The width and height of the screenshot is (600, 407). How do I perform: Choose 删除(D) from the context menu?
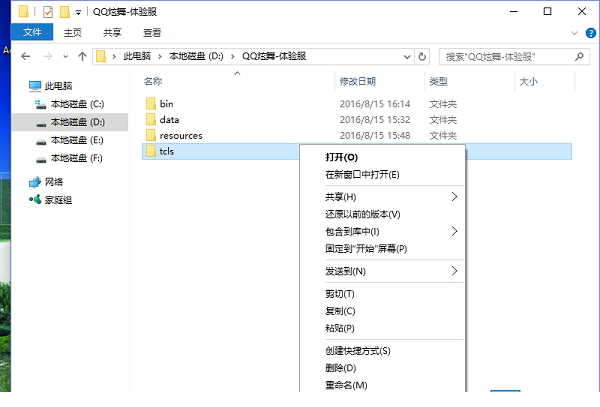(383, 368)
